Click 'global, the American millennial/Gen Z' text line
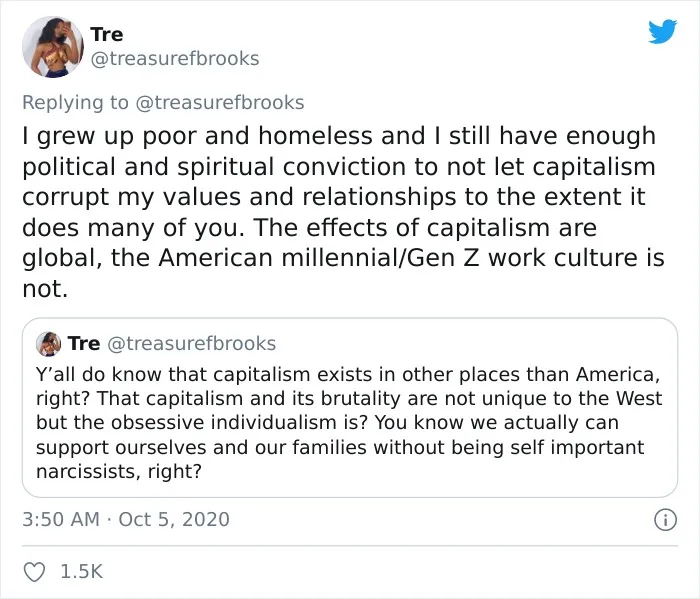The image size is (700, 599). click(343, 258)
